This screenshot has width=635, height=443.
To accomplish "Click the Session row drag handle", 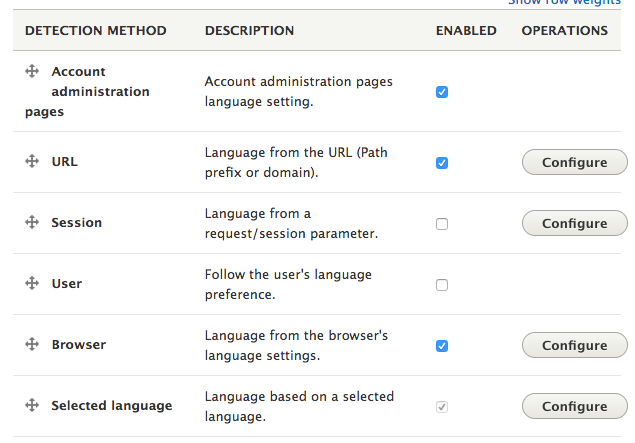I will pos(32,223).
